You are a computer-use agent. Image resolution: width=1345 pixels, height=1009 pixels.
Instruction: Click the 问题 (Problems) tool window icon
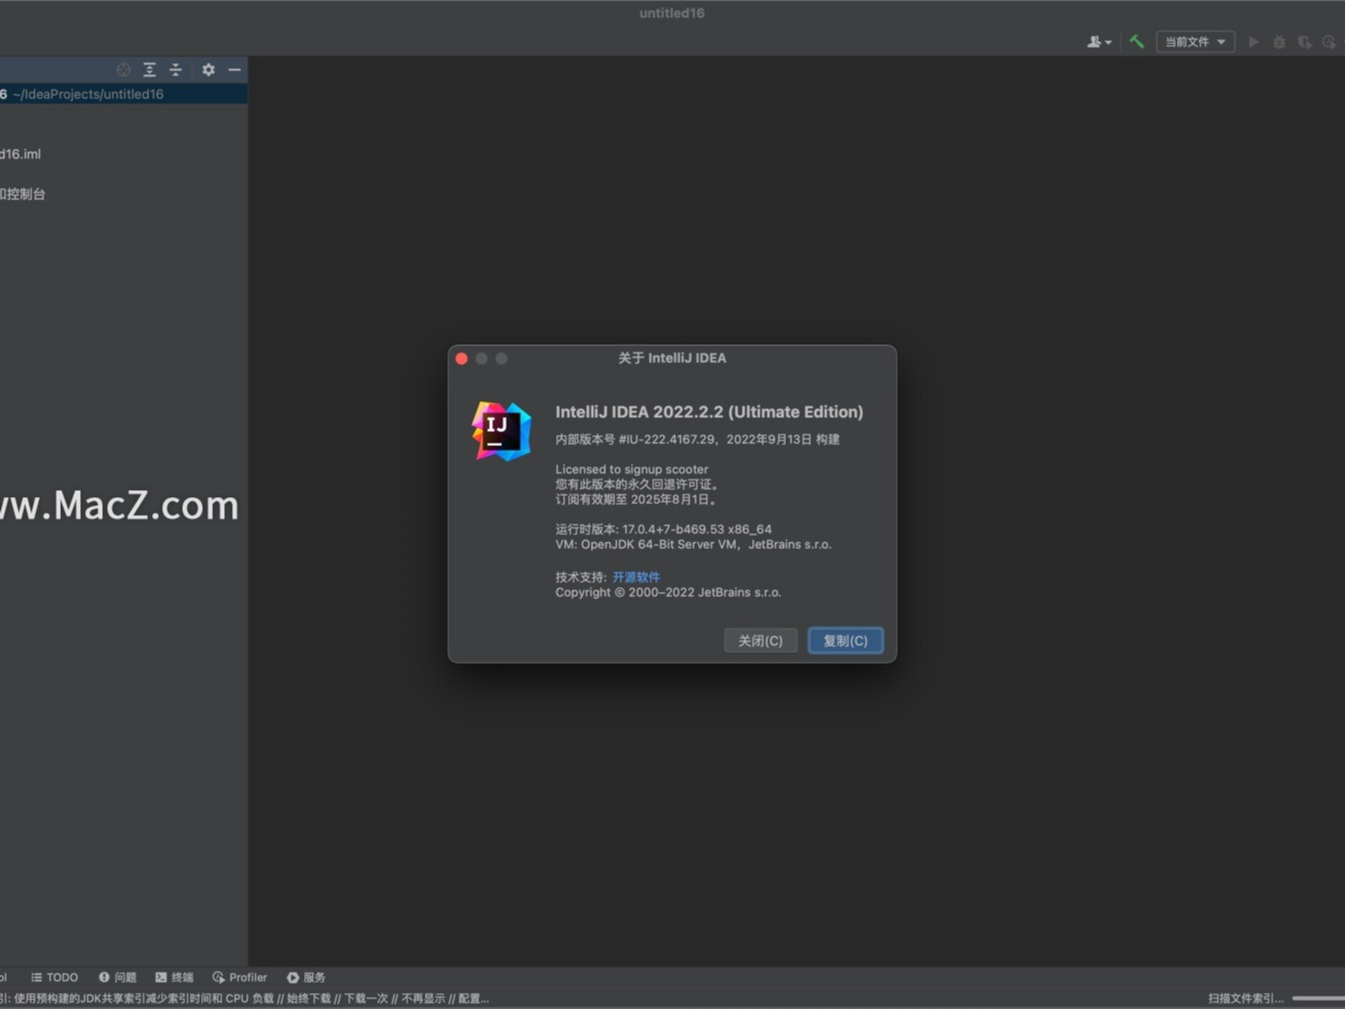pyautogui.click(x=117, y=977)
